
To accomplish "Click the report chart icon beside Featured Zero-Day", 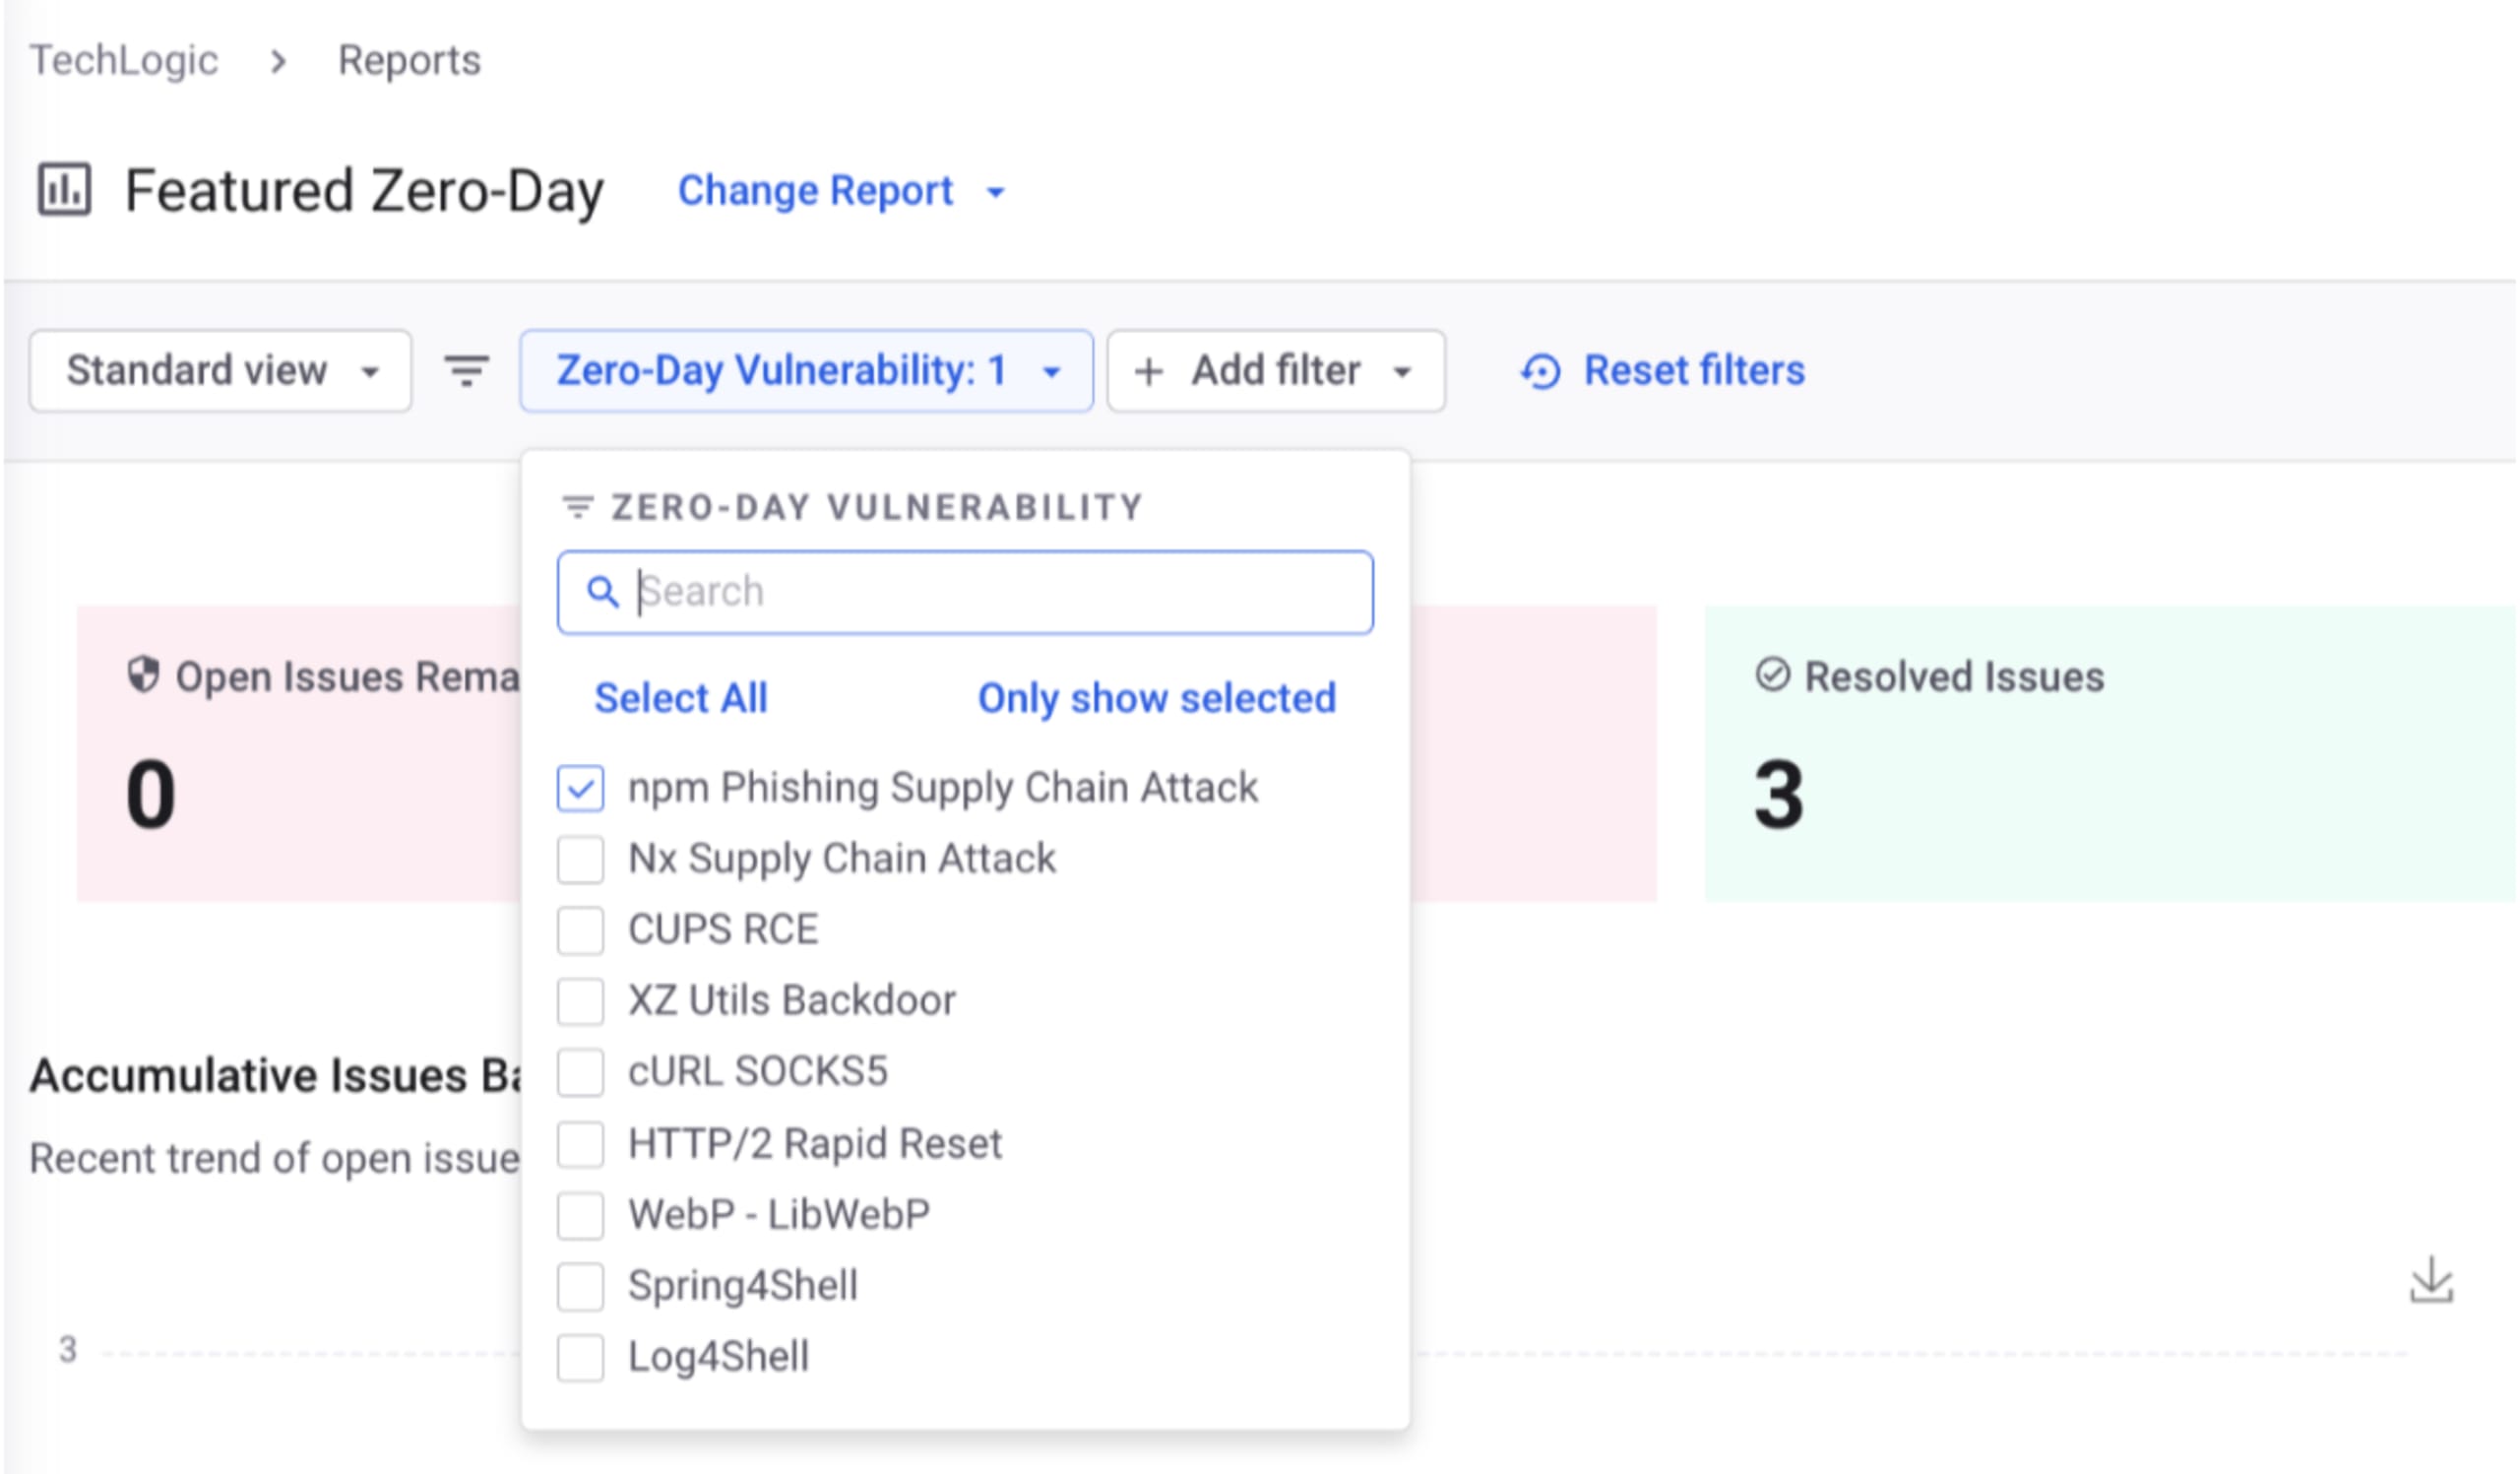I will point(64,190).
